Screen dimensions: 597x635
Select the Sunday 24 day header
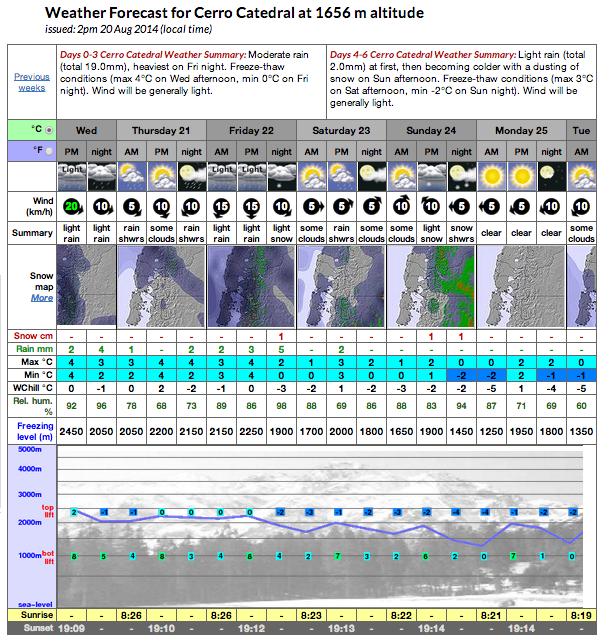(x=431, y=130)
